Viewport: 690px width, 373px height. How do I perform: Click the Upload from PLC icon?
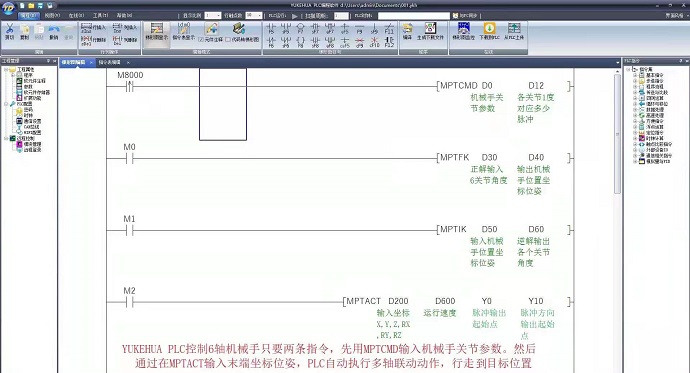click(x=514, y=32)
